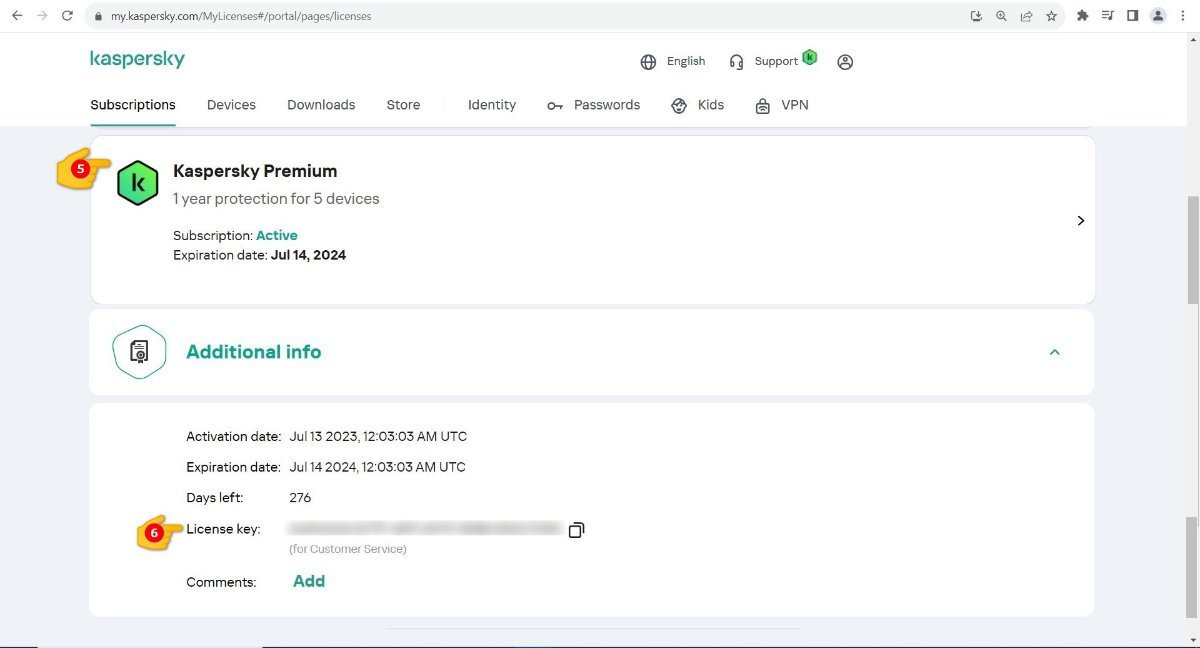Open the extensions puzzle icon
This screenshot has width=1200, height=648.
coord(1083,16)
